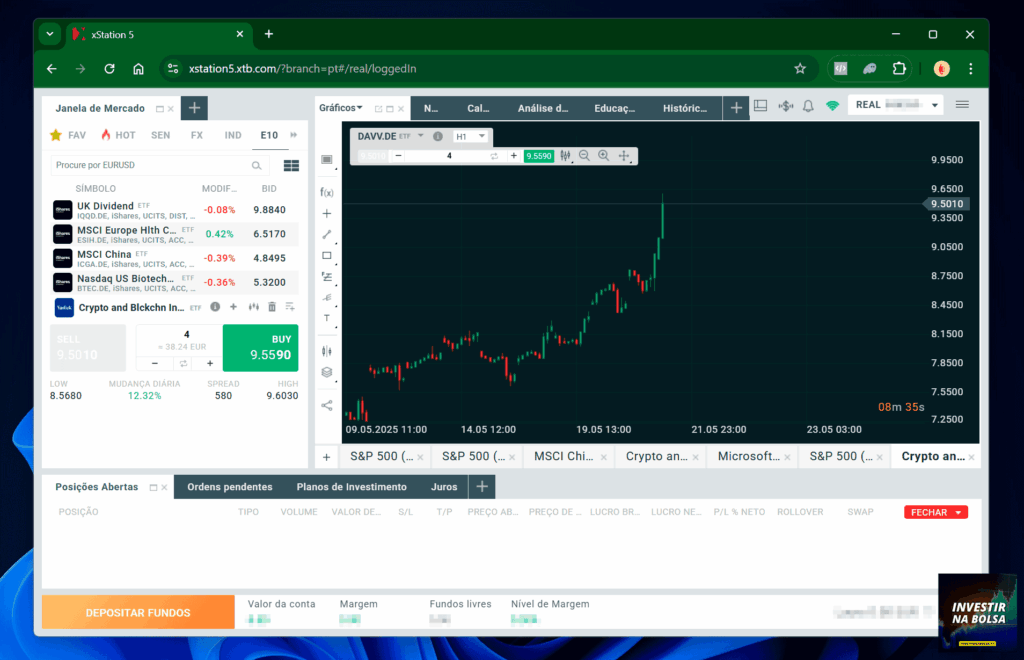Open the hamburger main menu
Image resolution: width=1024 pixels, height=660 pixels.
(x=962, y=104)
